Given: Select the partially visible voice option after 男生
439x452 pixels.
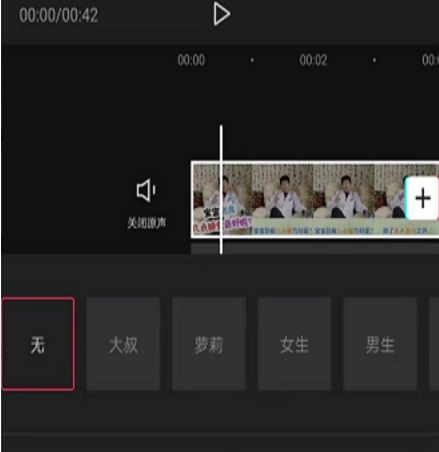Looking at the screenshot, I should (x=434, y=344).
